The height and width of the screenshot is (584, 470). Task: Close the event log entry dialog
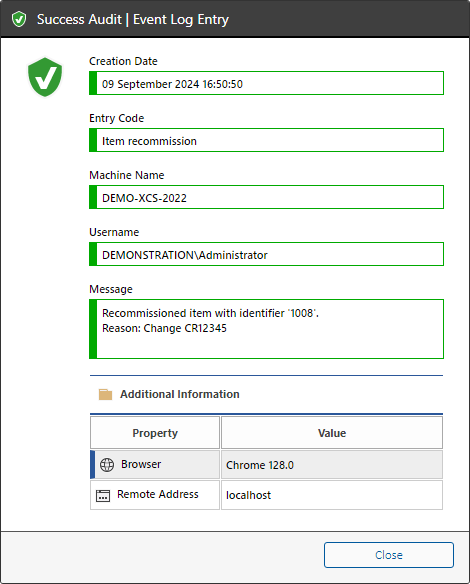click(389, 555)
